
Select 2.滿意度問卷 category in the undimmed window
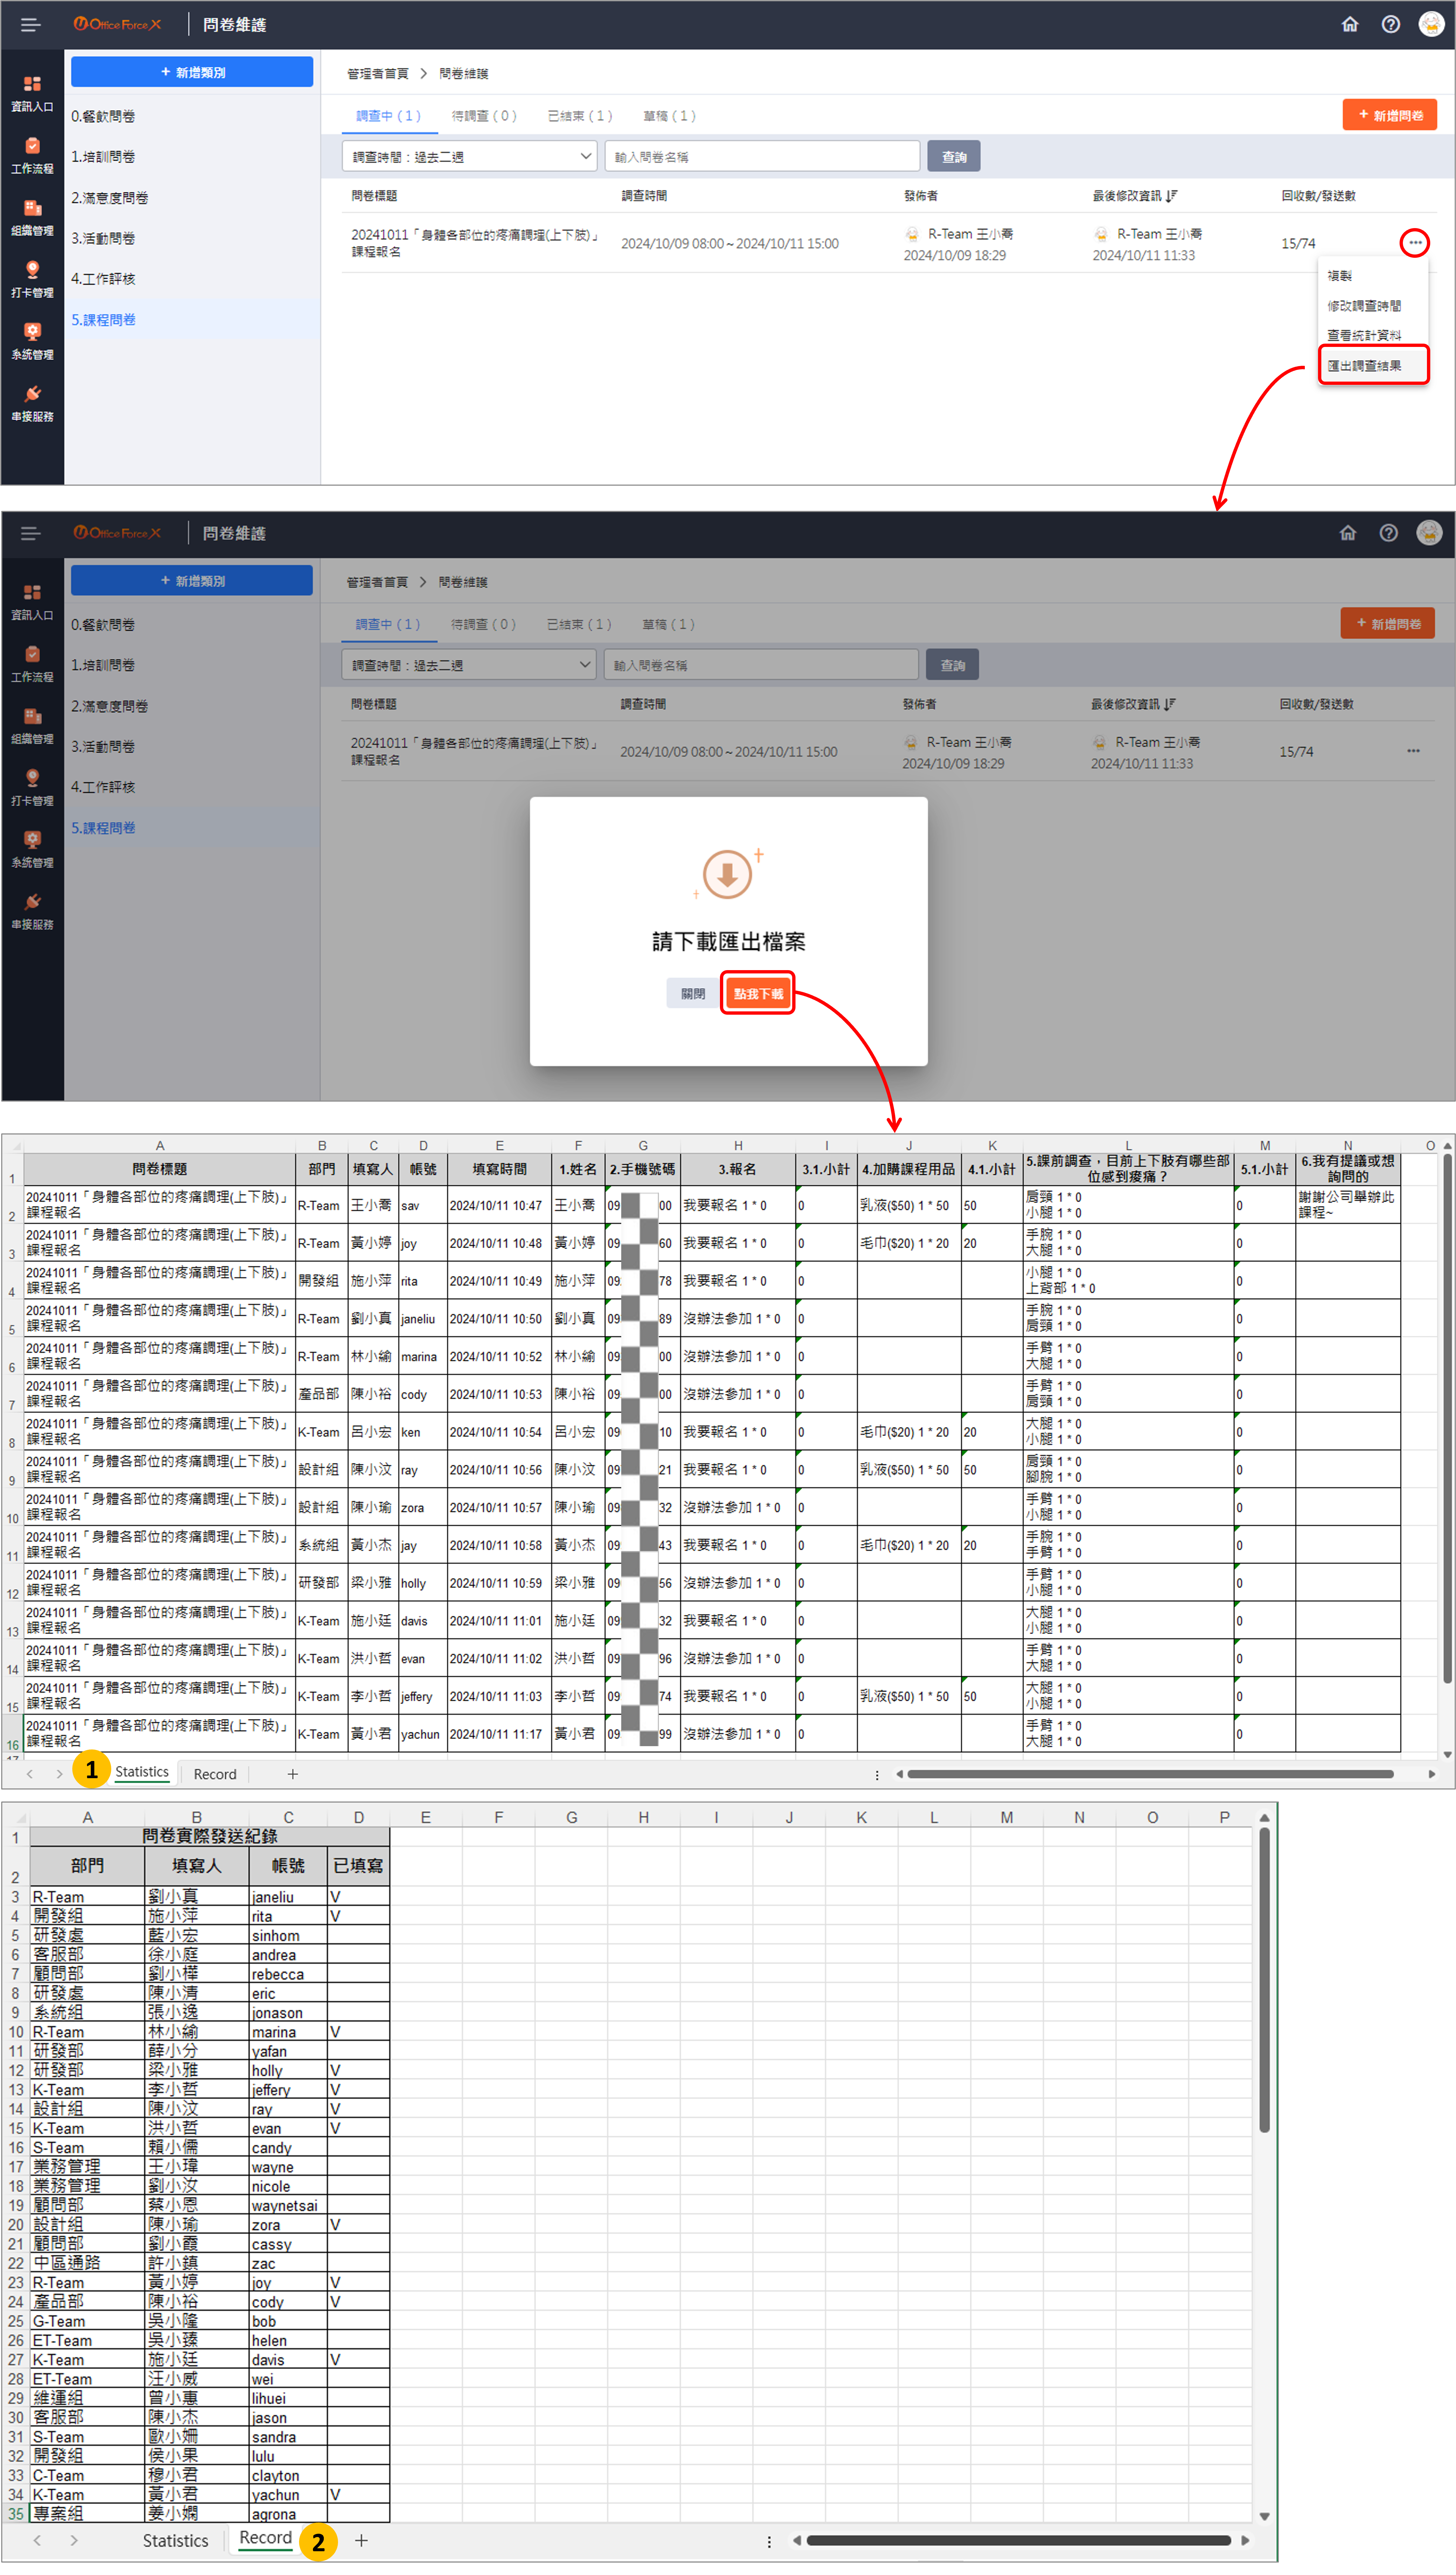(192, 198)
